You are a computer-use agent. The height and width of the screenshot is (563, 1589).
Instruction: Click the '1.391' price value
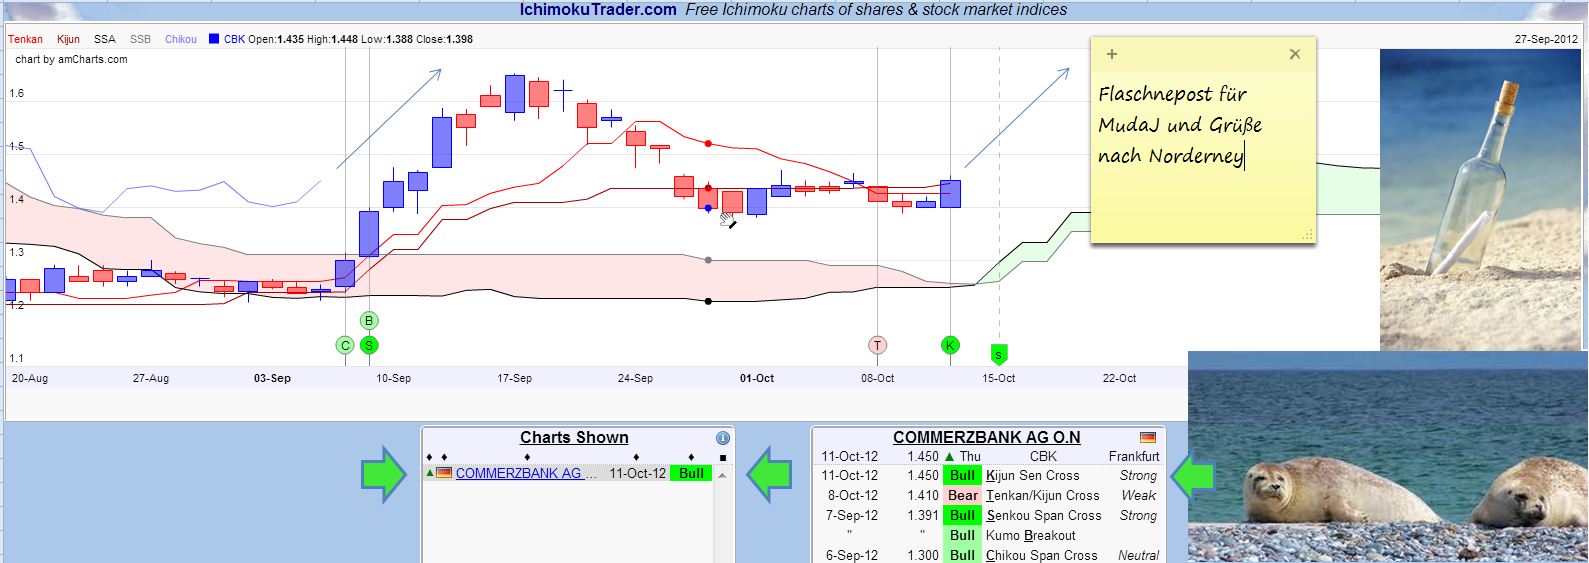point(923,515)
